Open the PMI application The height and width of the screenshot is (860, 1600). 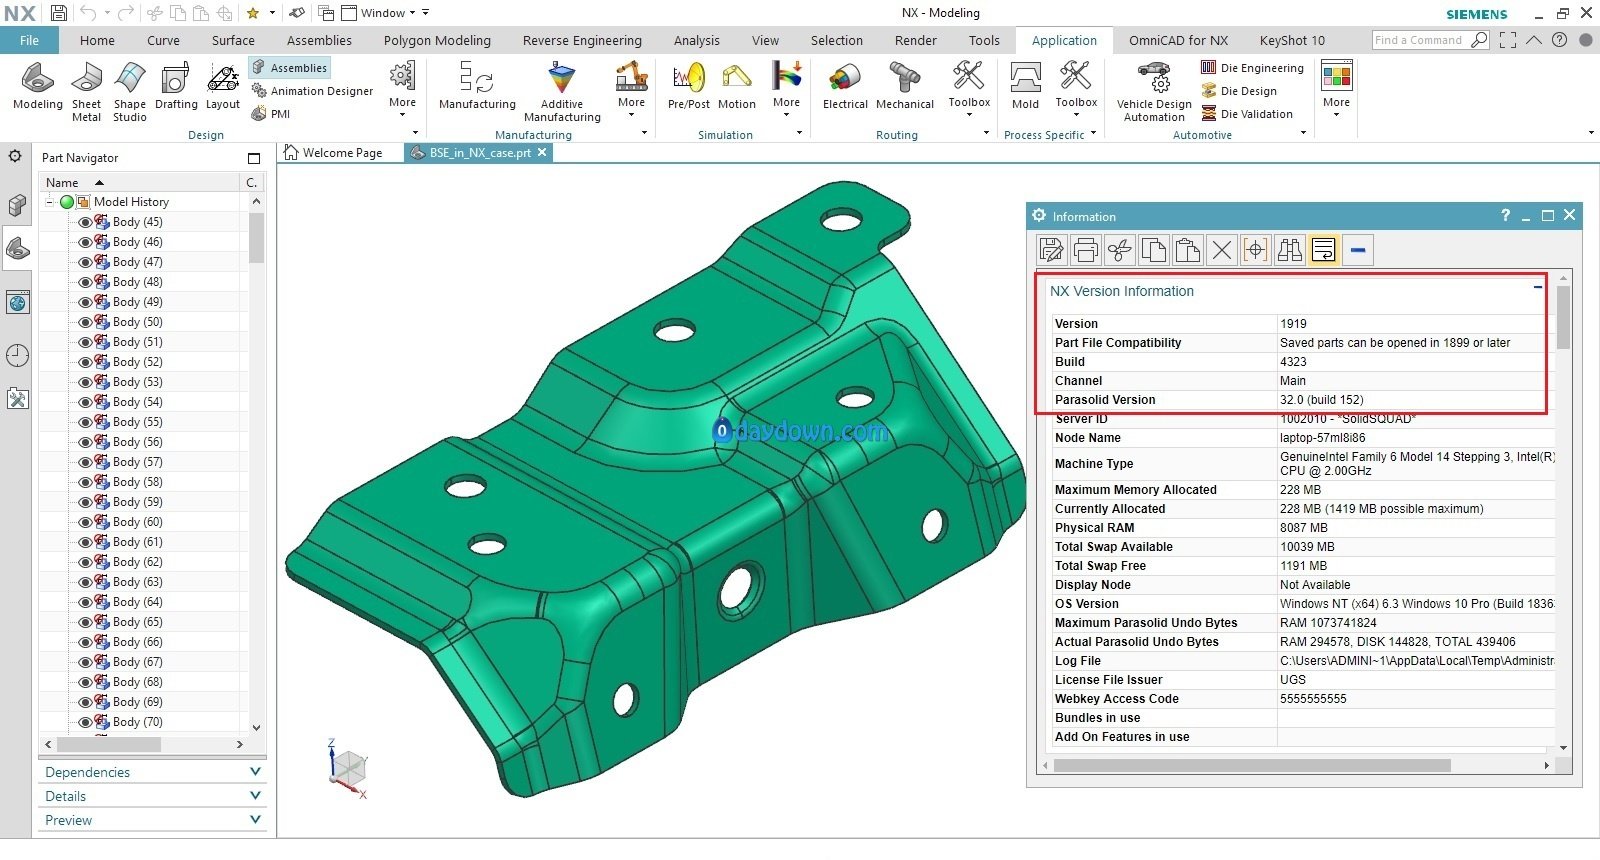tap(271, 114)
